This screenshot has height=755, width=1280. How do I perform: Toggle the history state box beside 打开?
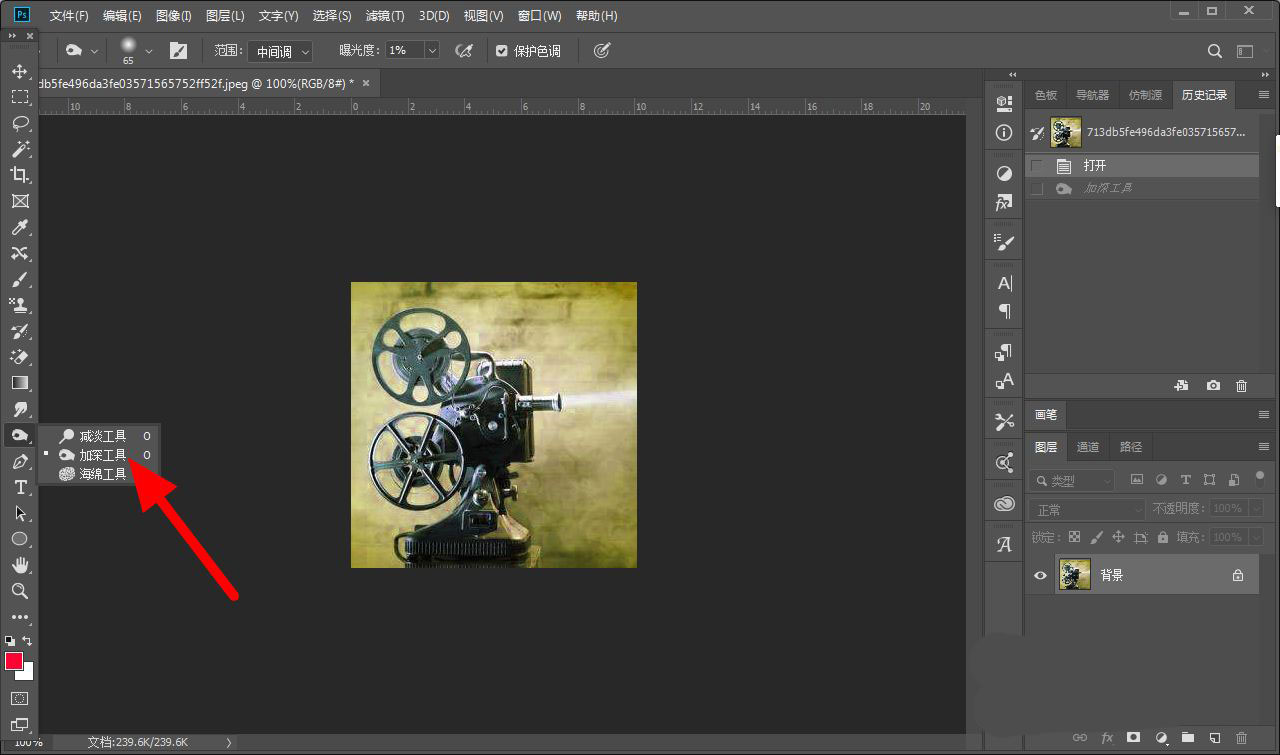pos(1037,166)
